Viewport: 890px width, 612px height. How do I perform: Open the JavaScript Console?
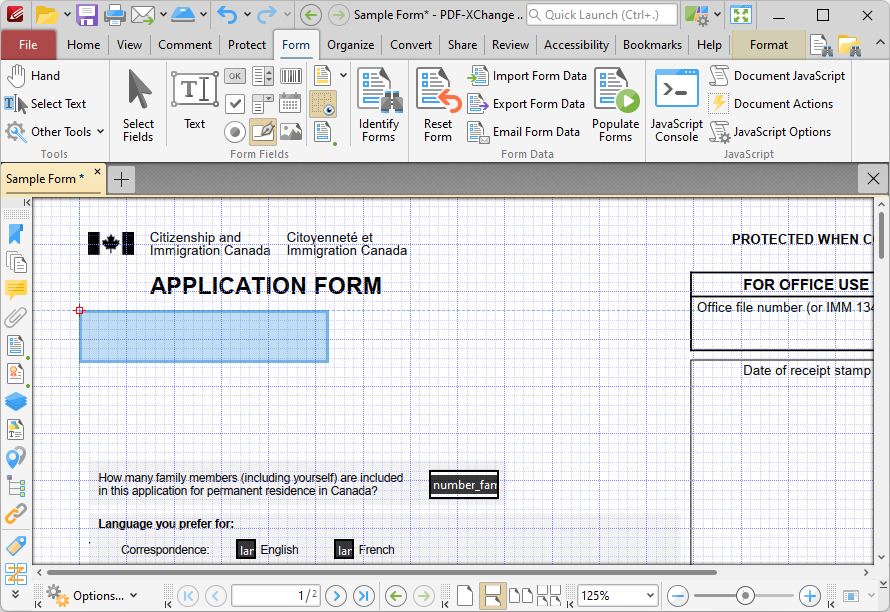tap(676, 104)
